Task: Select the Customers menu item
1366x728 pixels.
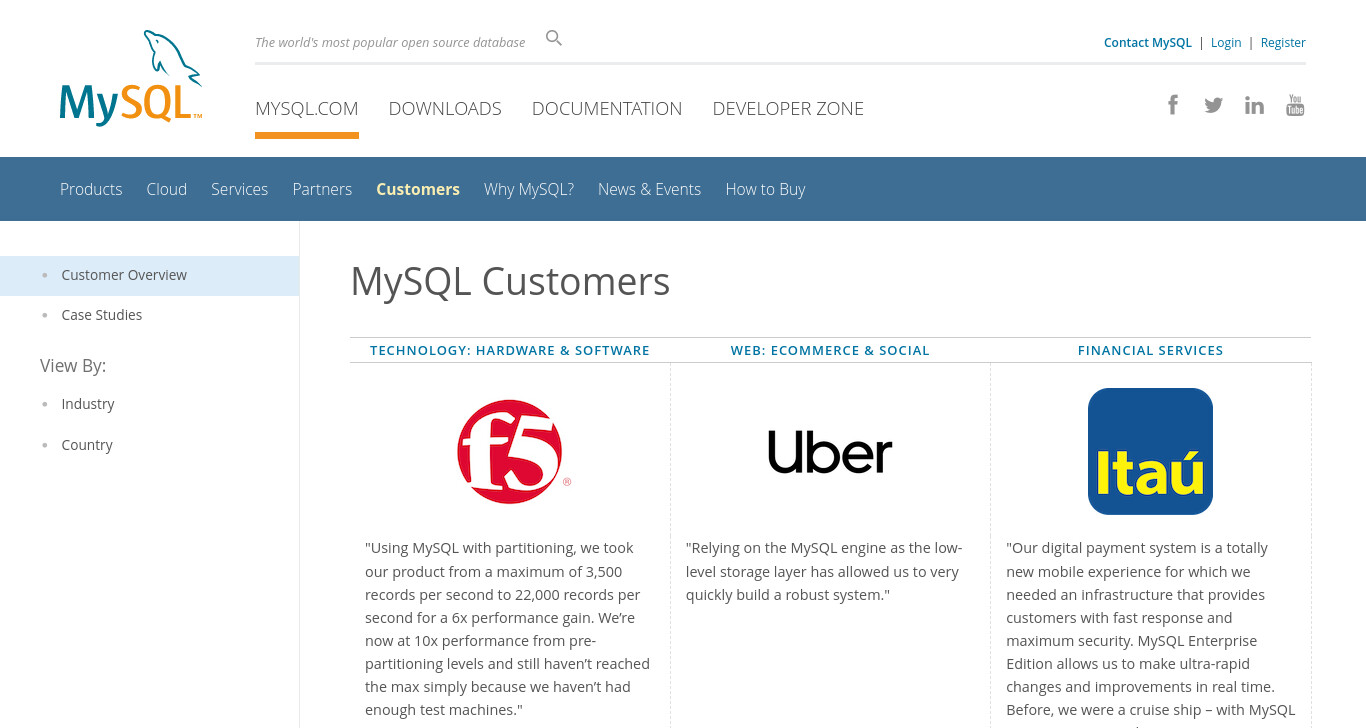Action: [418, 189]
